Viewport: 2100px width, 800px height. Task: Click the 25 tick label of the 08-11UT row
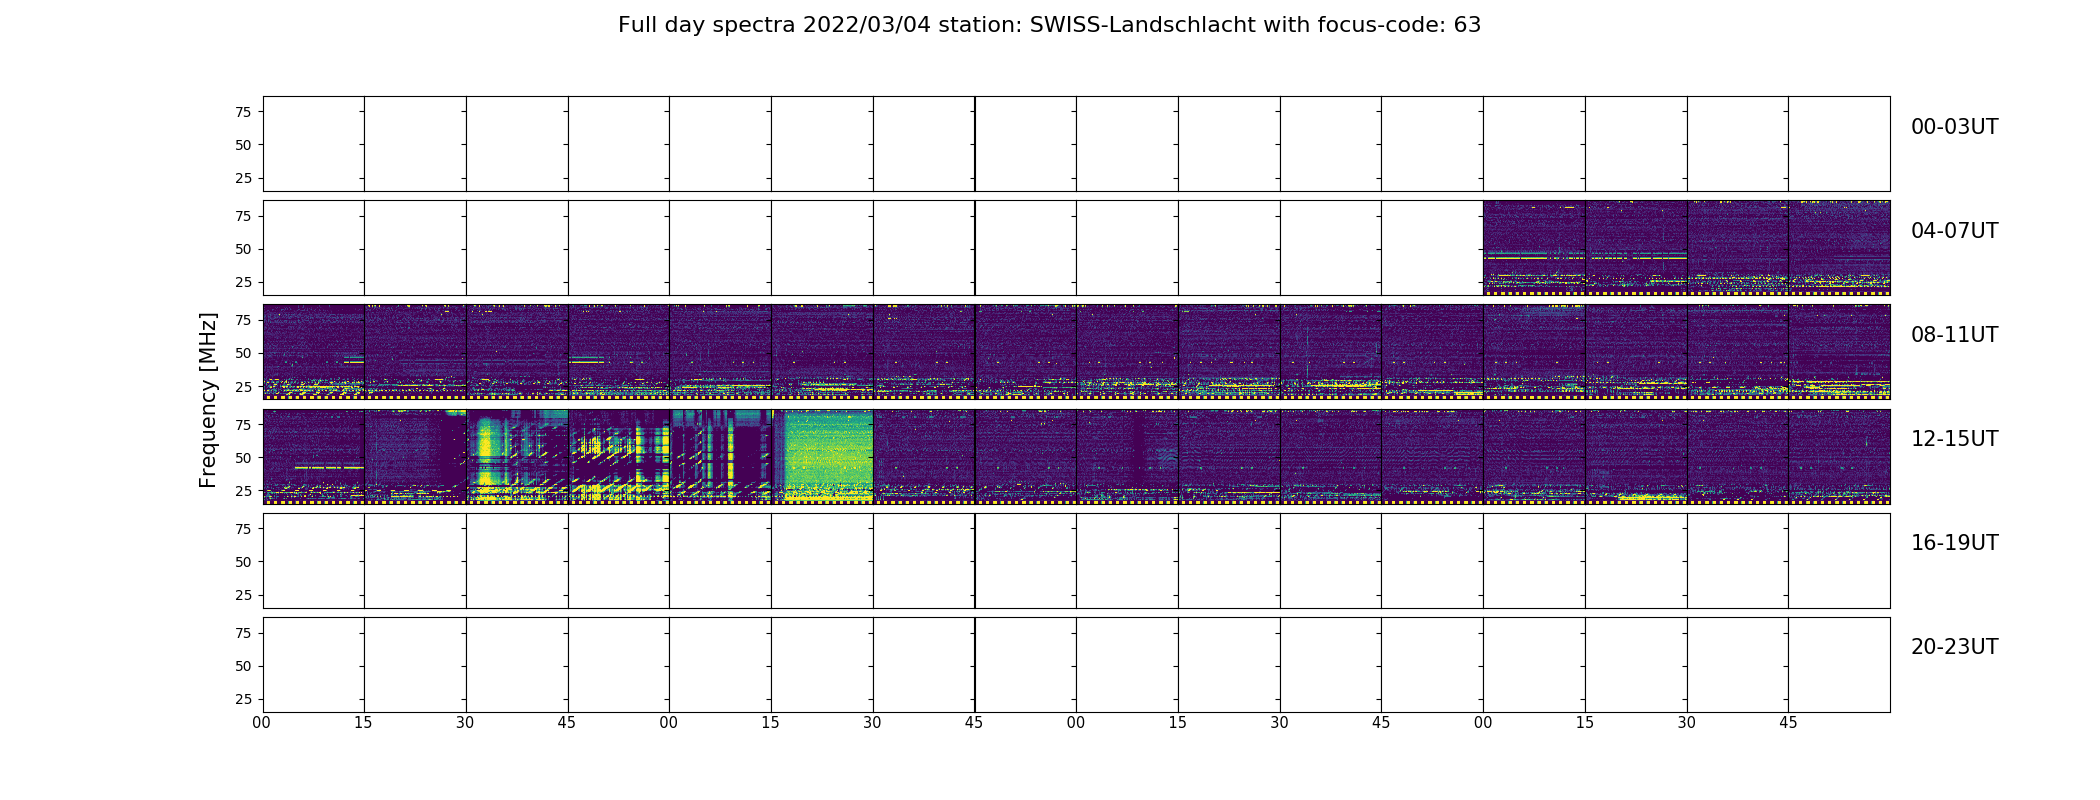coord(243,386)
